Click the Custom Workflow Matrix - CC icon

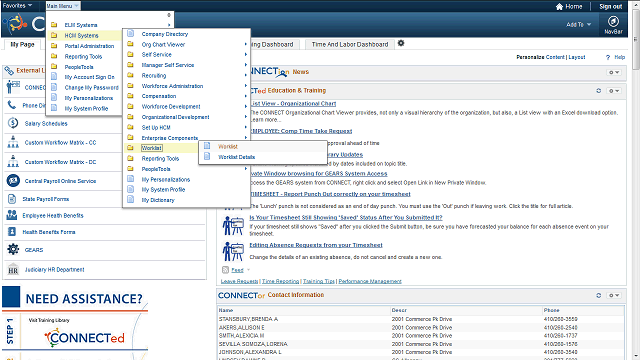click(13, 142)
